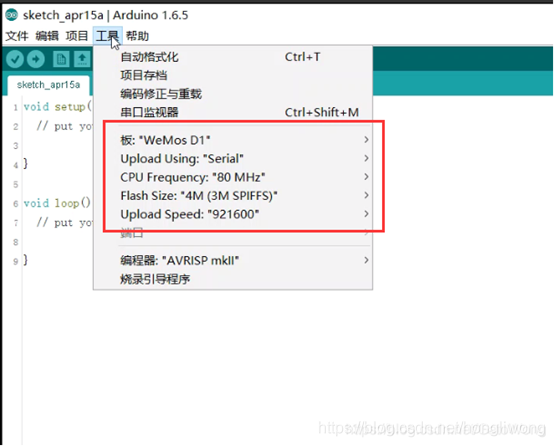Select 烧录引导程序 menu entry
Screen dimensions: 554x446
pyautogui.click(x=233, y=279)
